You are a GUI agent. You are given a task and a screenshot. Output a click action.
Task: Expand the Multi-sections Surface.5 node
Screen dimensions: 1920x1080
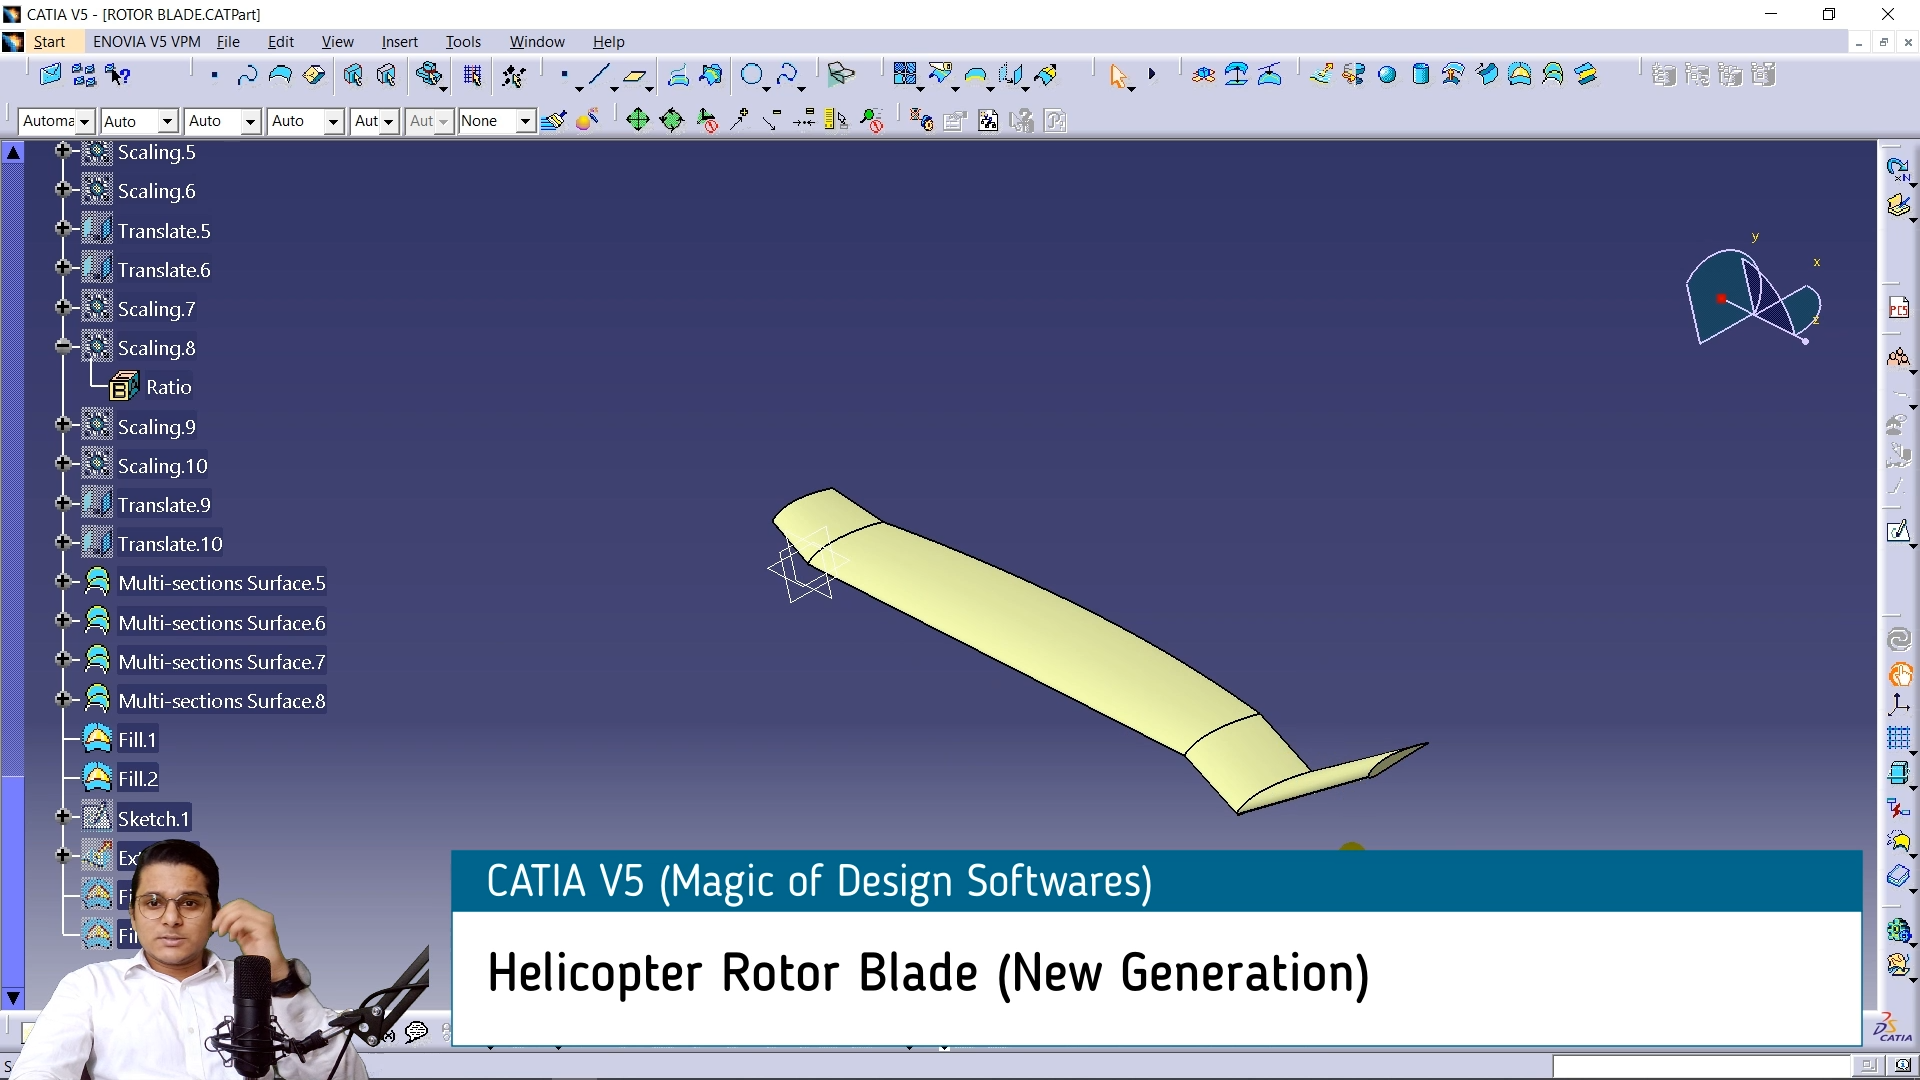click(63, 582)
